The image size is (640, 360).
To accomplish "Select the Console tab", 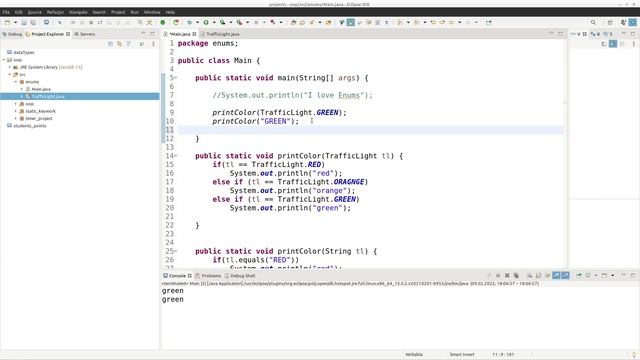I will [177, 276].
